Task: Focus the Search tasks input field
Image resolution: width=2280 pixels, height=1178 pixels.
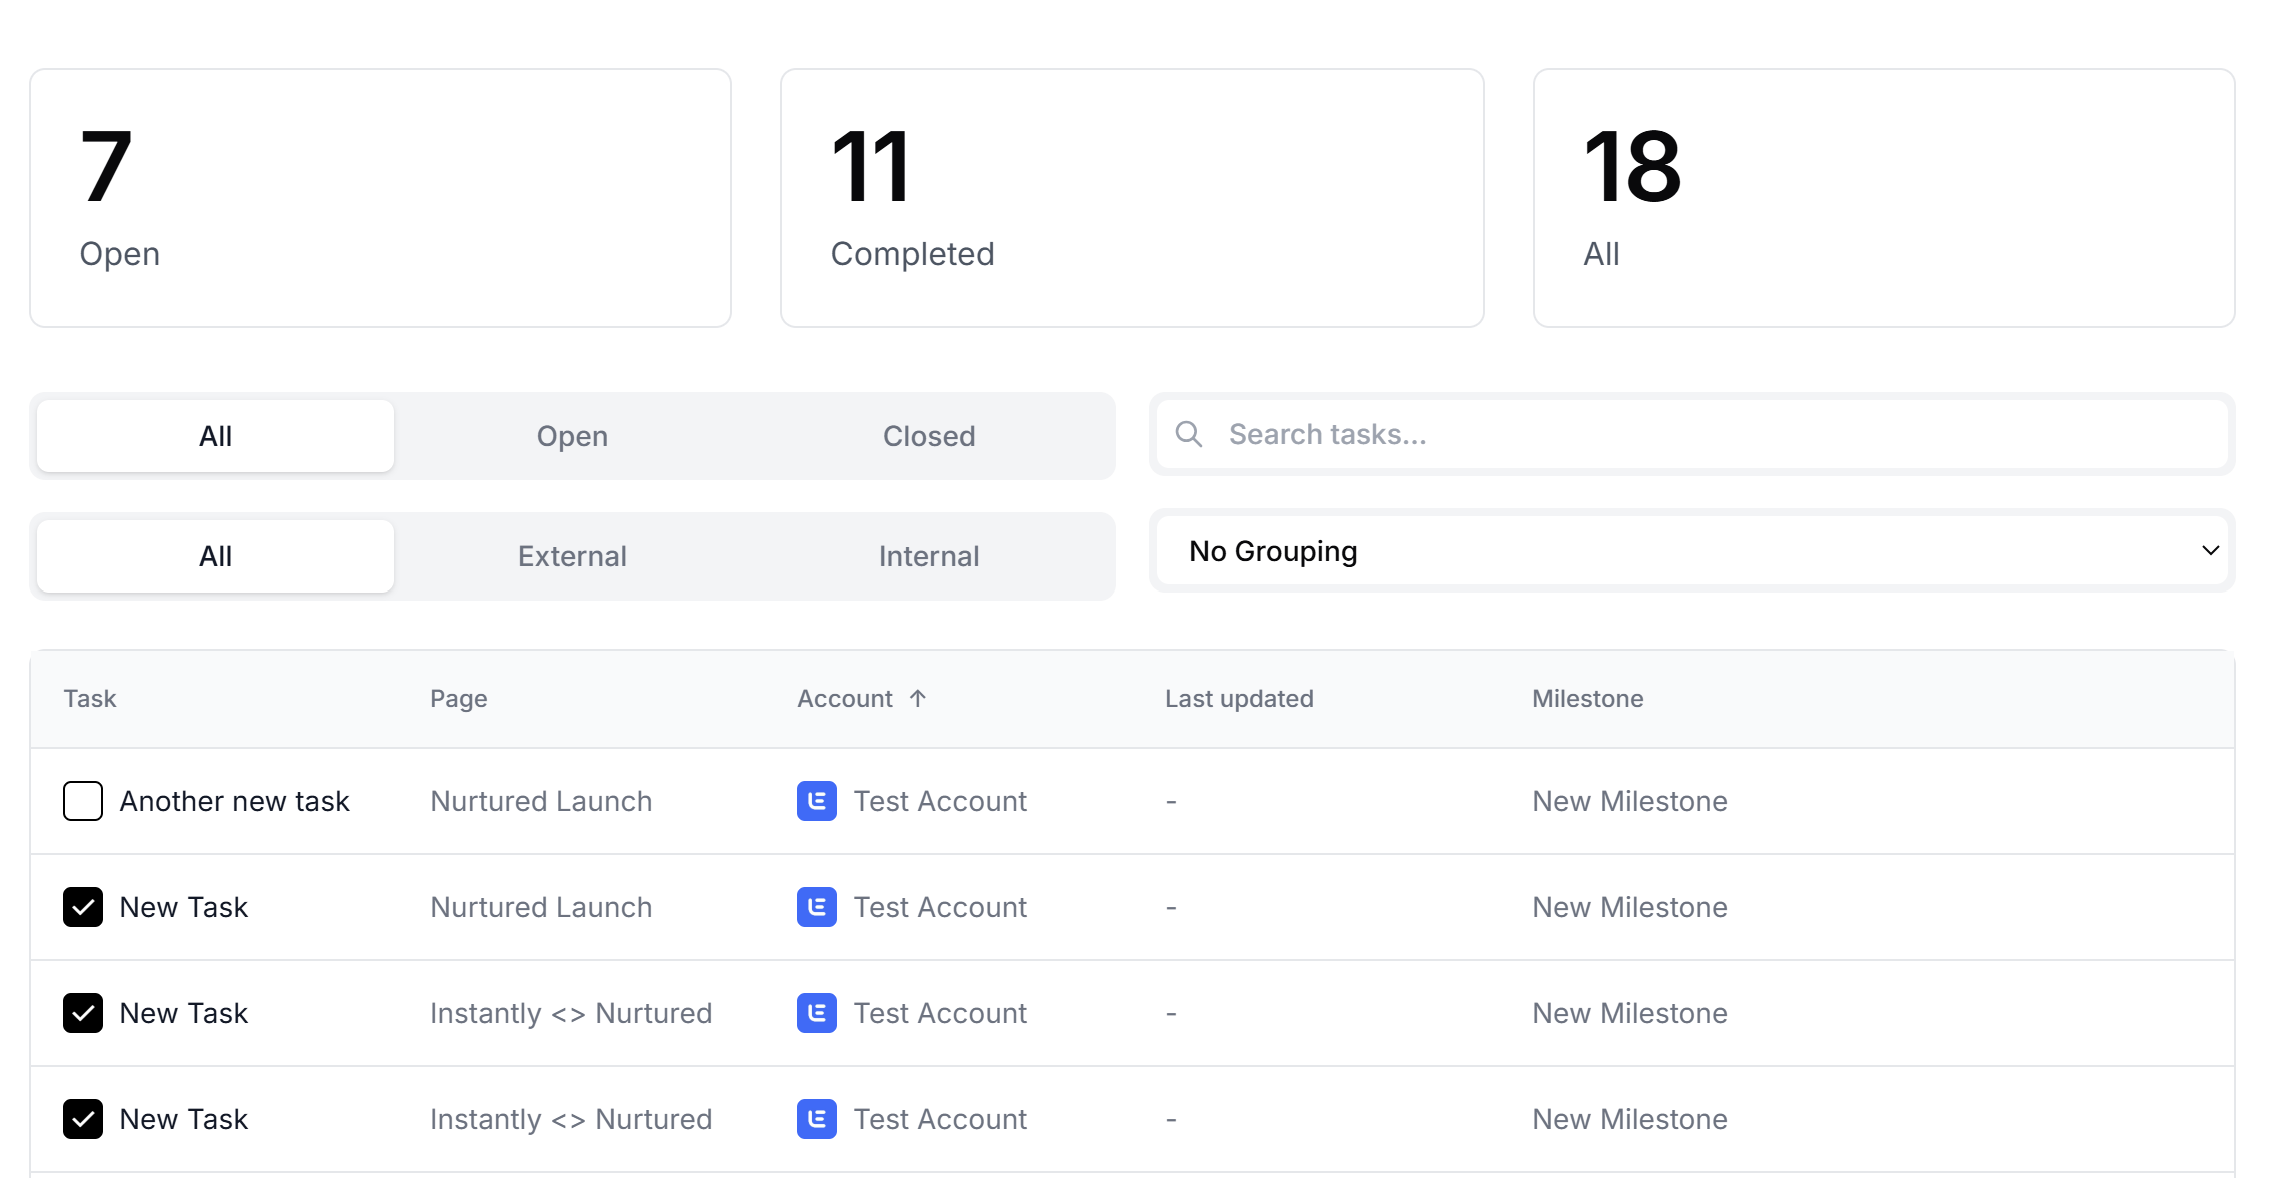Action: (x=1700, y=434)
